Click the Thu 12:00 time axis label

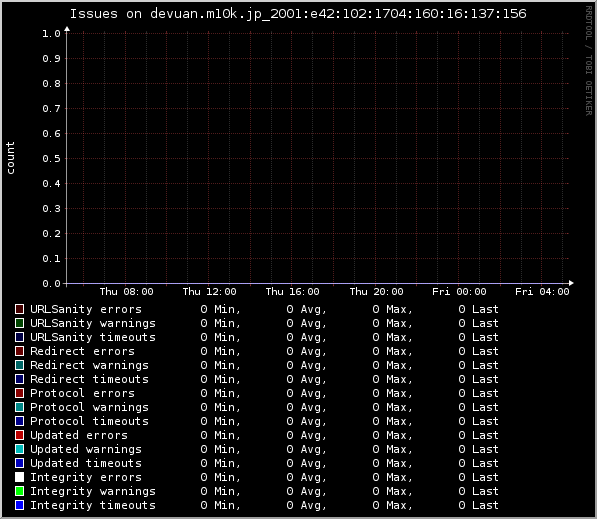click(209, 292)
